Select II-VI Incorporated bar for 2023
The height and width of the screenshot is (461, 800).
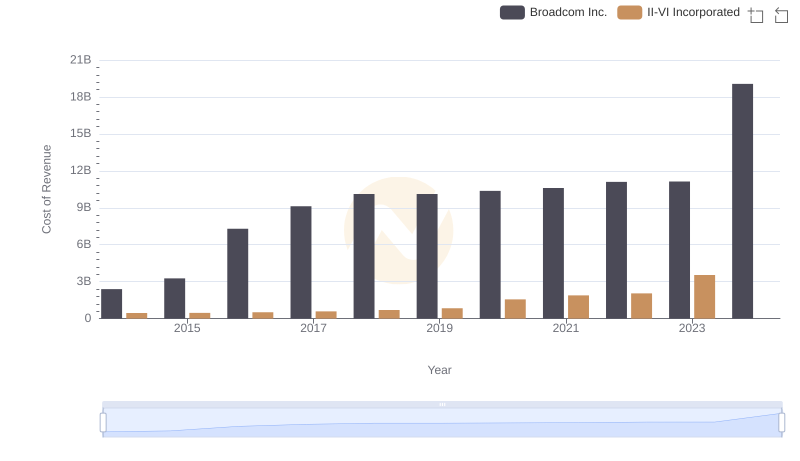[705, 297]
